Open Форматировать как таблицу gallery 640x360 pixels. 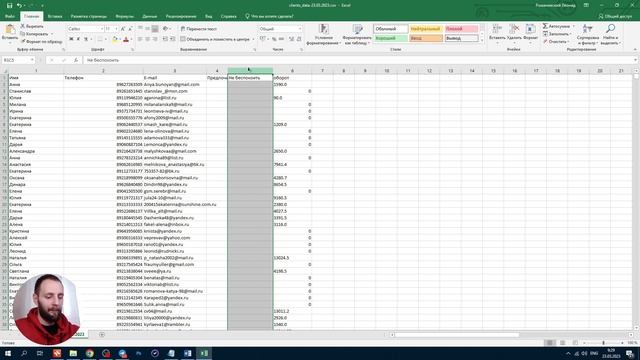(357, 34)
